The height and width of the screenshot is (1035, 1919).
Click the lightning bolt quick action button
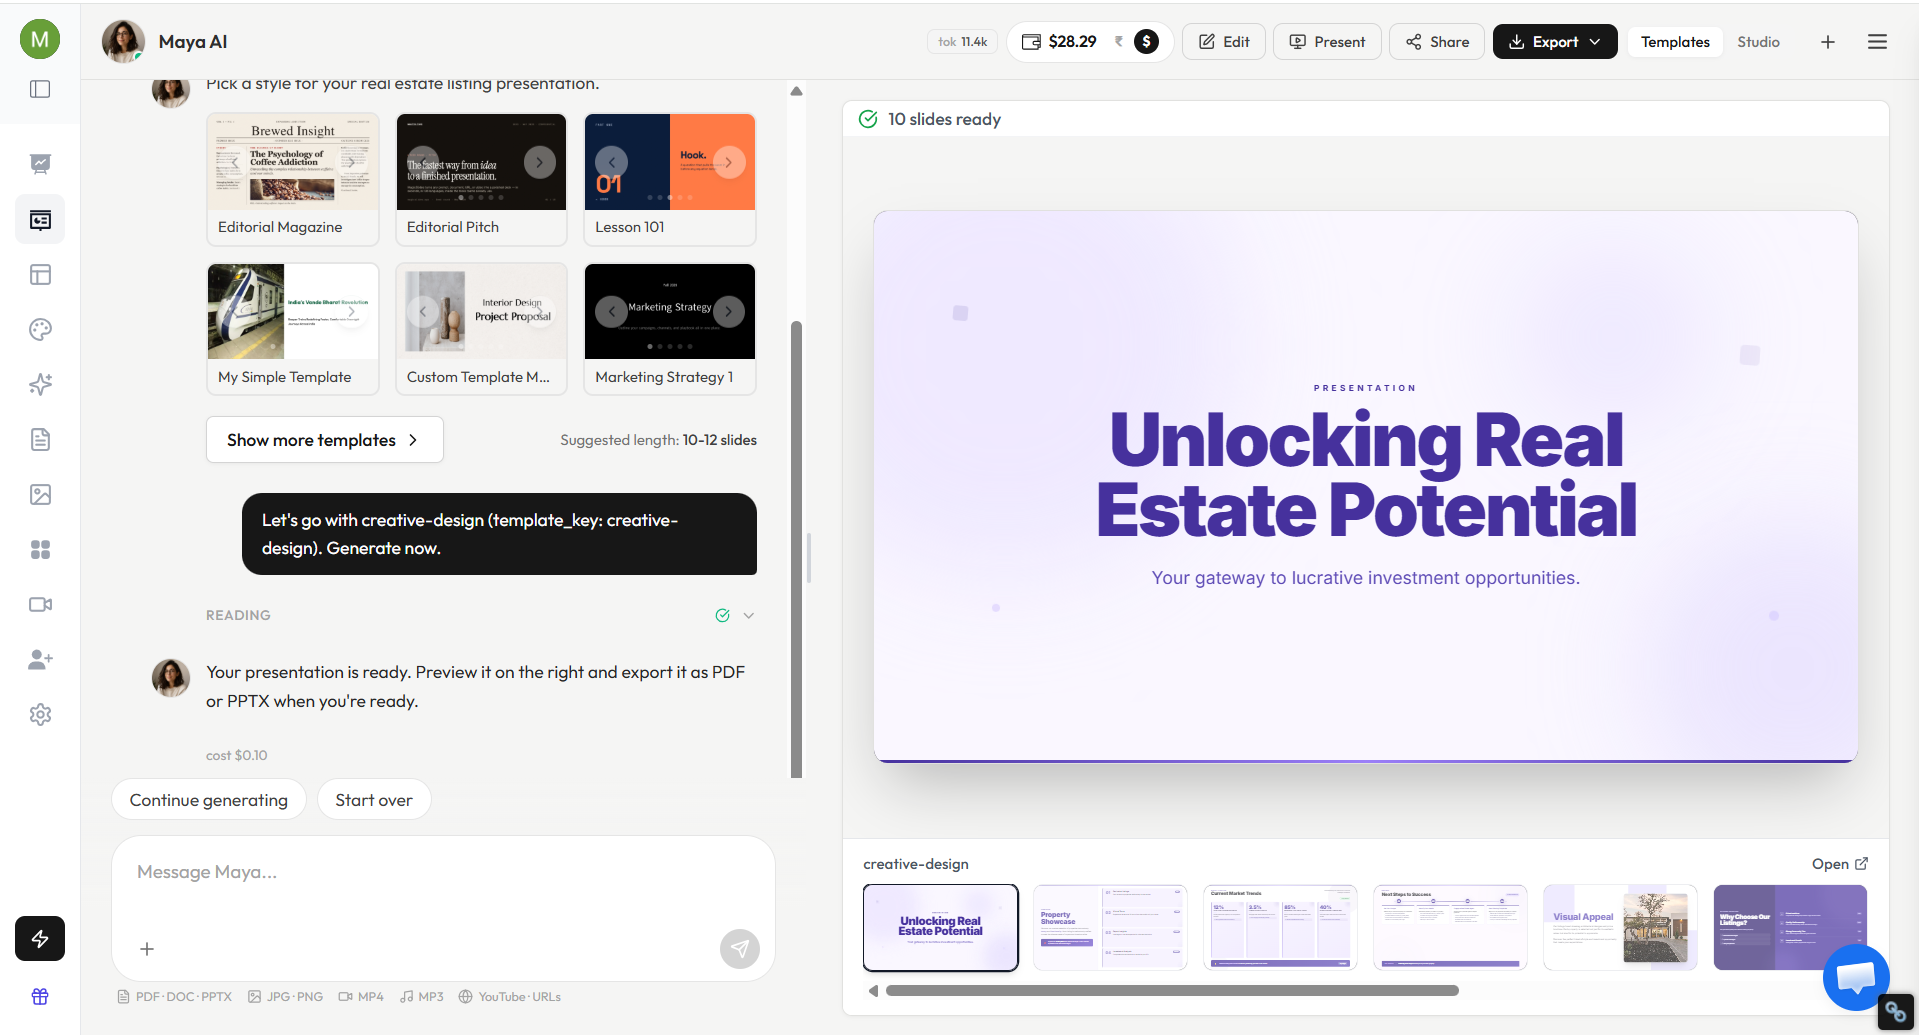coord(40,939)
